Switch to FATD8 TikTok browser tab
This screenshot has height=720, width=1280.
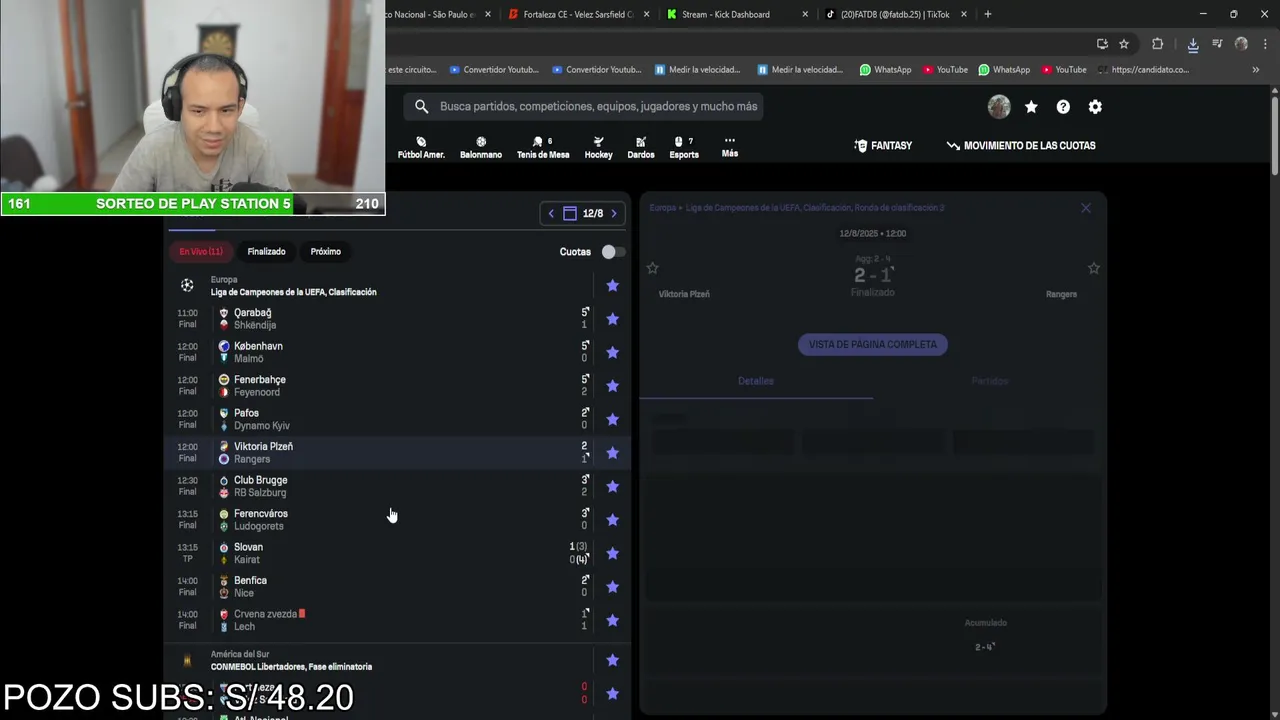(896, 14)
